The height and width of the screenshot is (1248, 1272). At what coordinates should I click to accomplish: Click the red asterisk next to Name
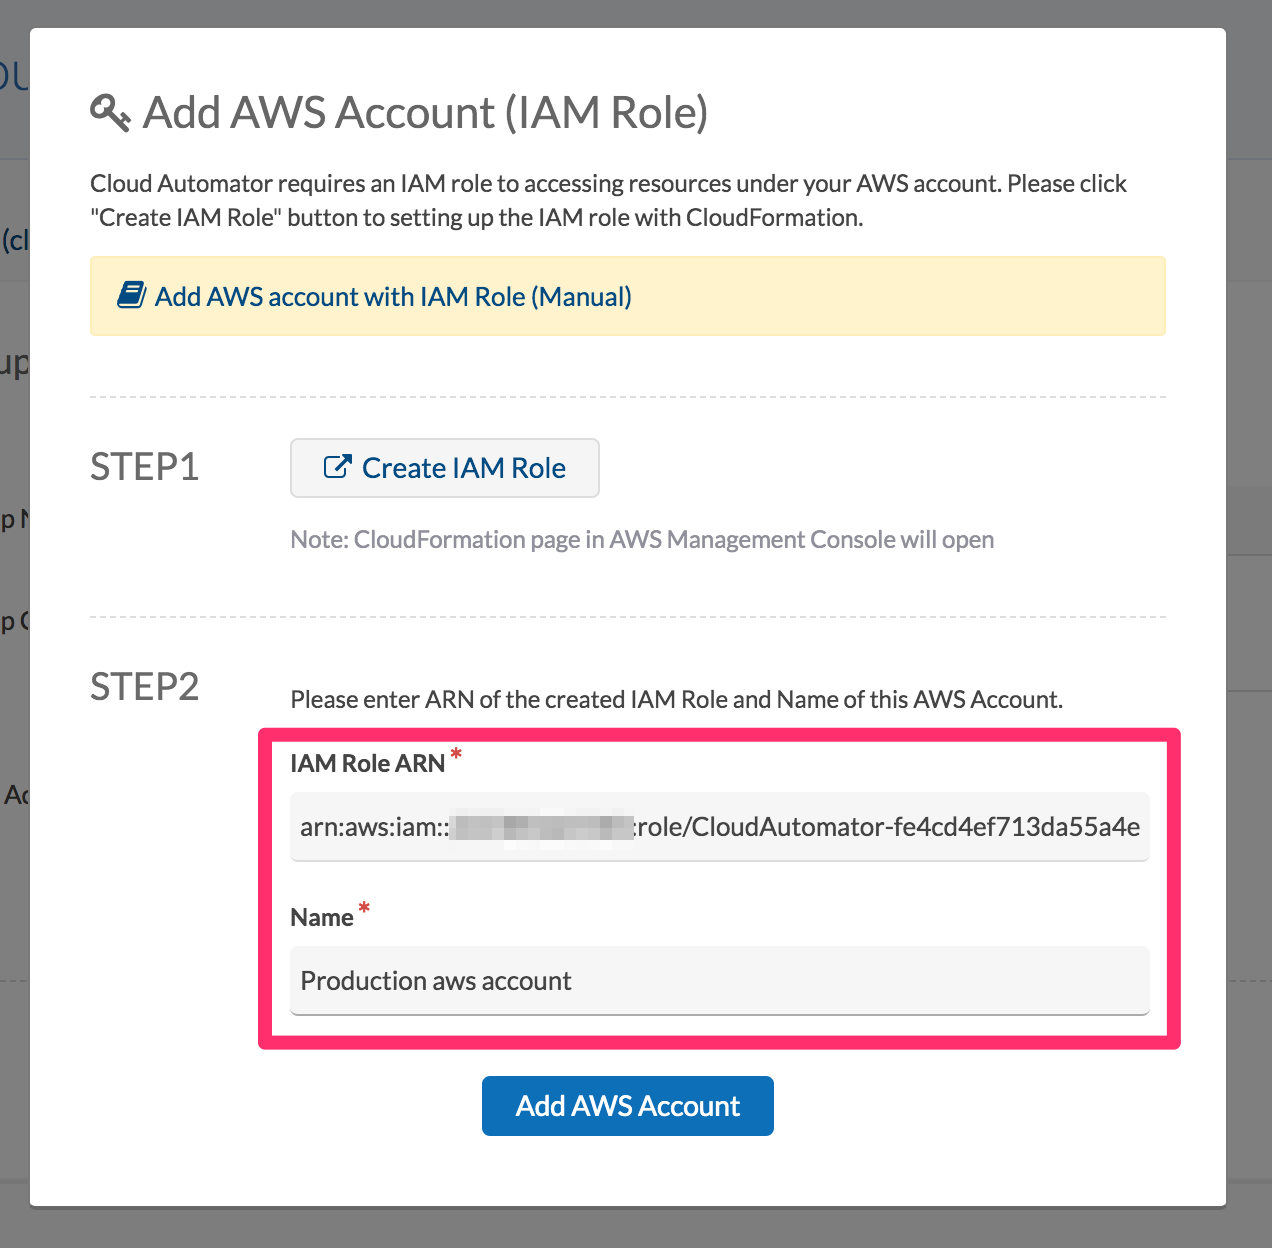tap(365, 908)
